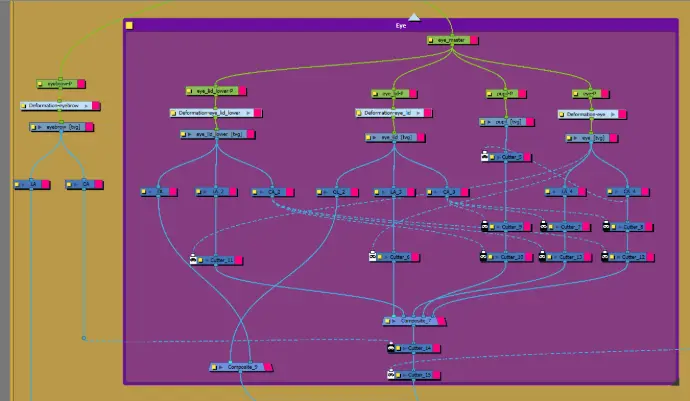Click the mask icon on Cutter_13 node
Viewport: 690px width, 401px height.
click(543, 256)
